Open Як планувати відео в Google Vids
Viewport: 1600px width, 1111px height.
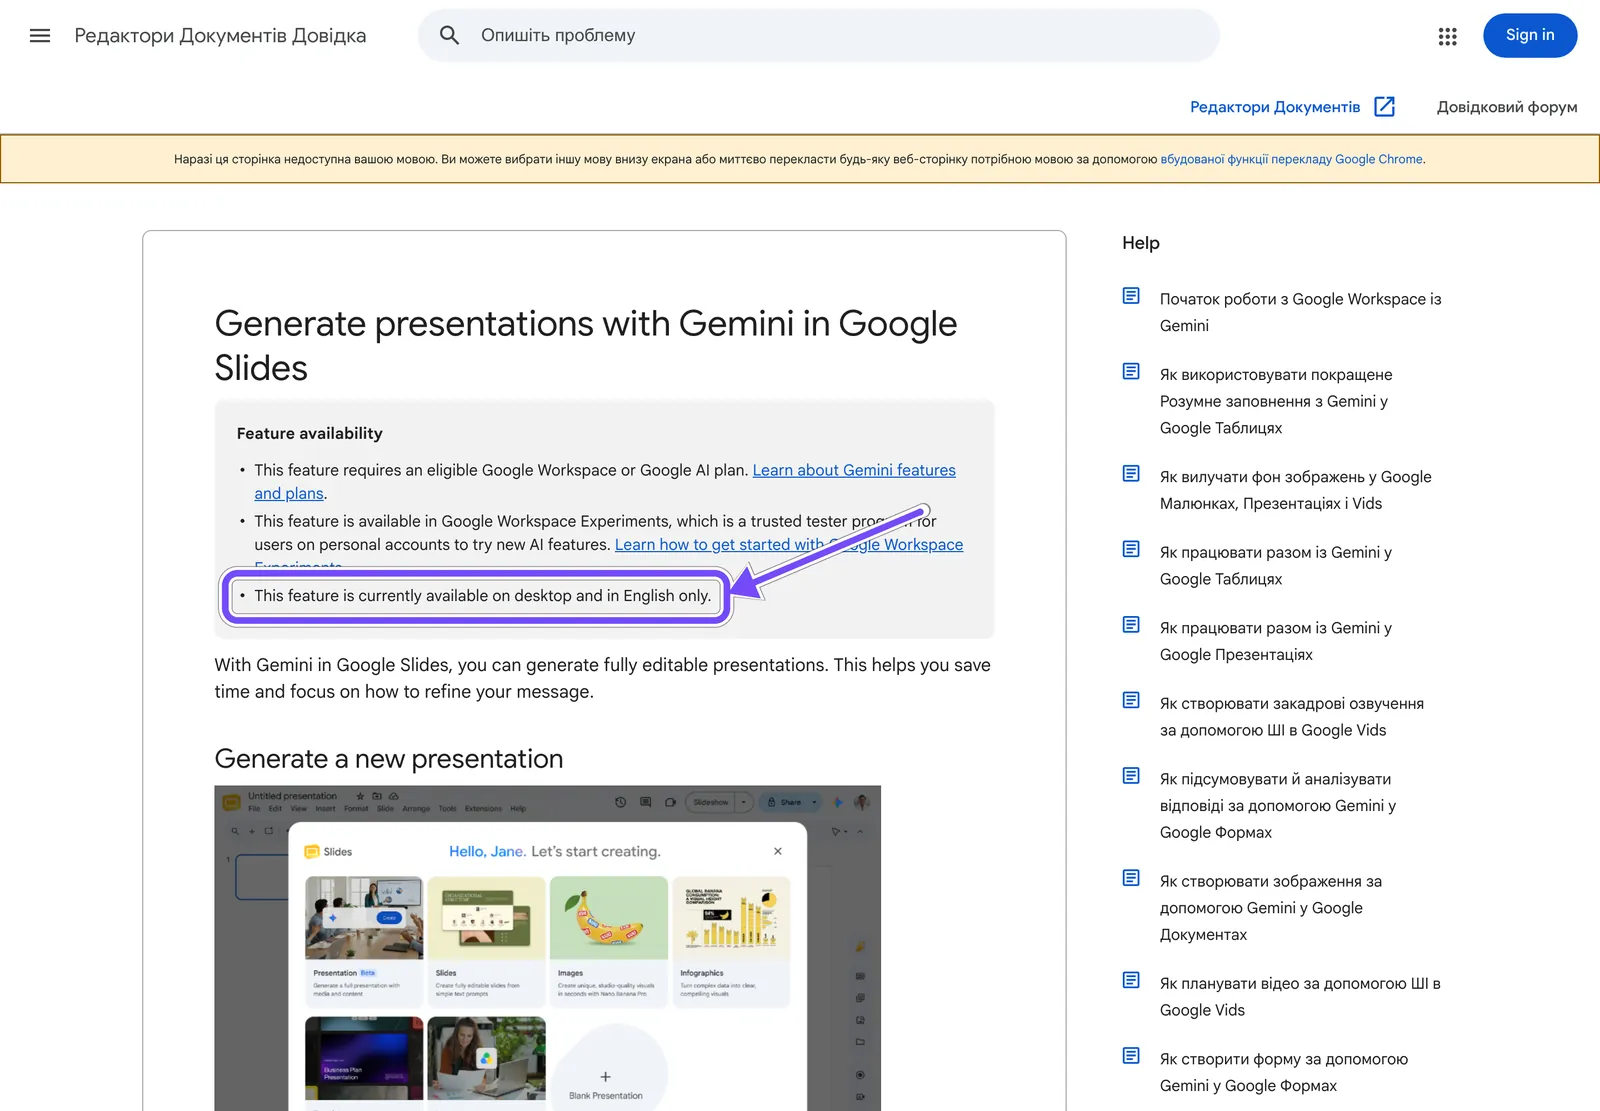click(x=1300, y=997)
